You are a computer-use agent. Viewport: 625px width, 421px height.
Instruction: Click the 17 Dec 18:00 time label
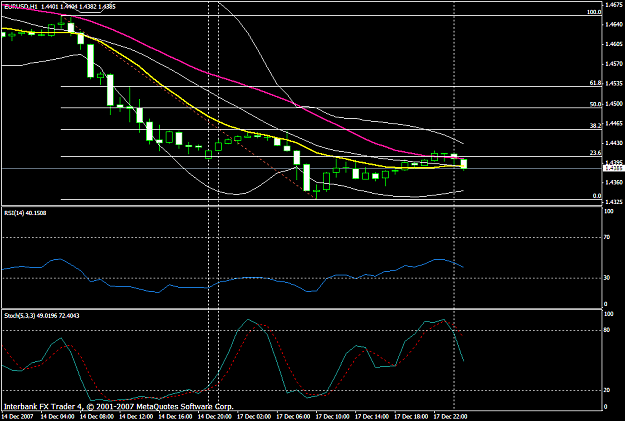click(411, 416)
